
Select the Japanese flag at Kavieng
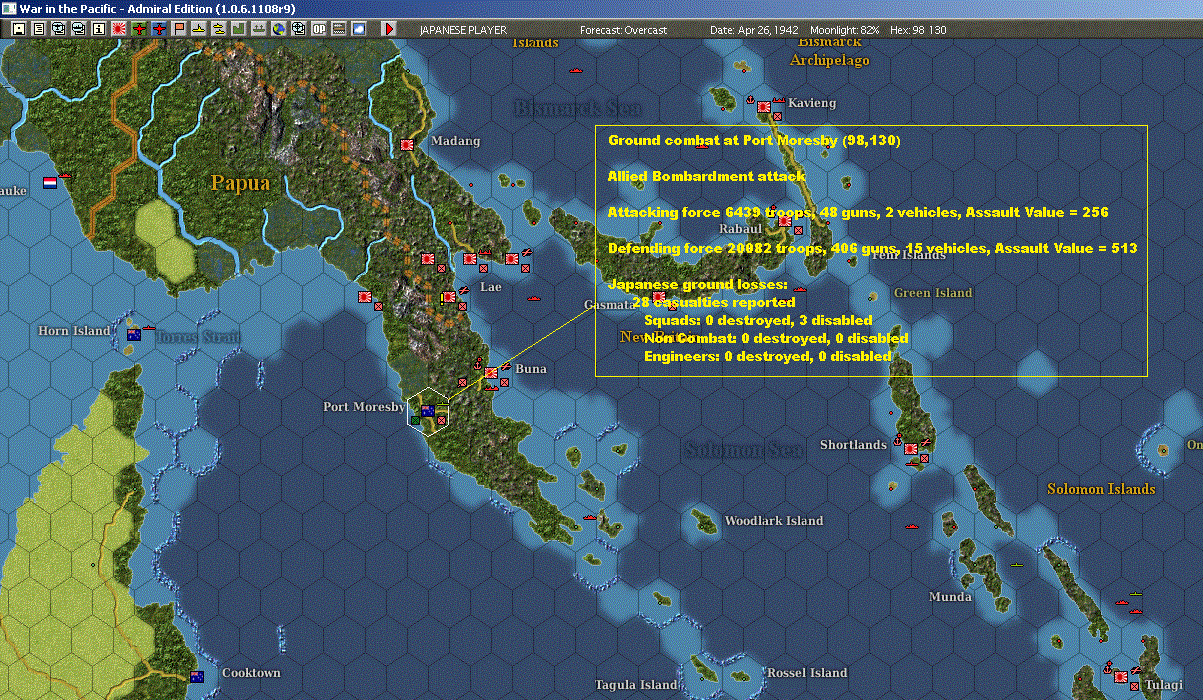point(763,106)
